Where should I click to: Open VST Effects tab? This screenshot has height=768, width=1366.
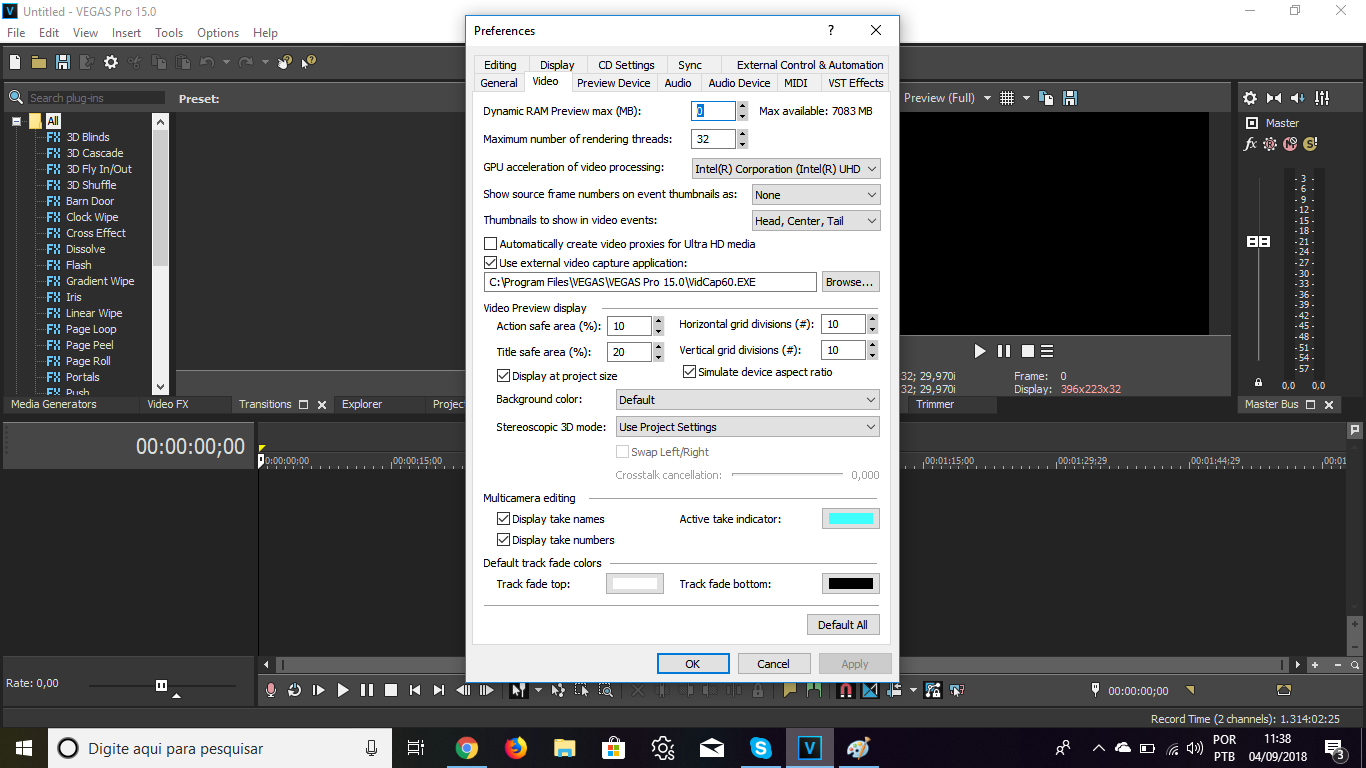coord(856,83)
